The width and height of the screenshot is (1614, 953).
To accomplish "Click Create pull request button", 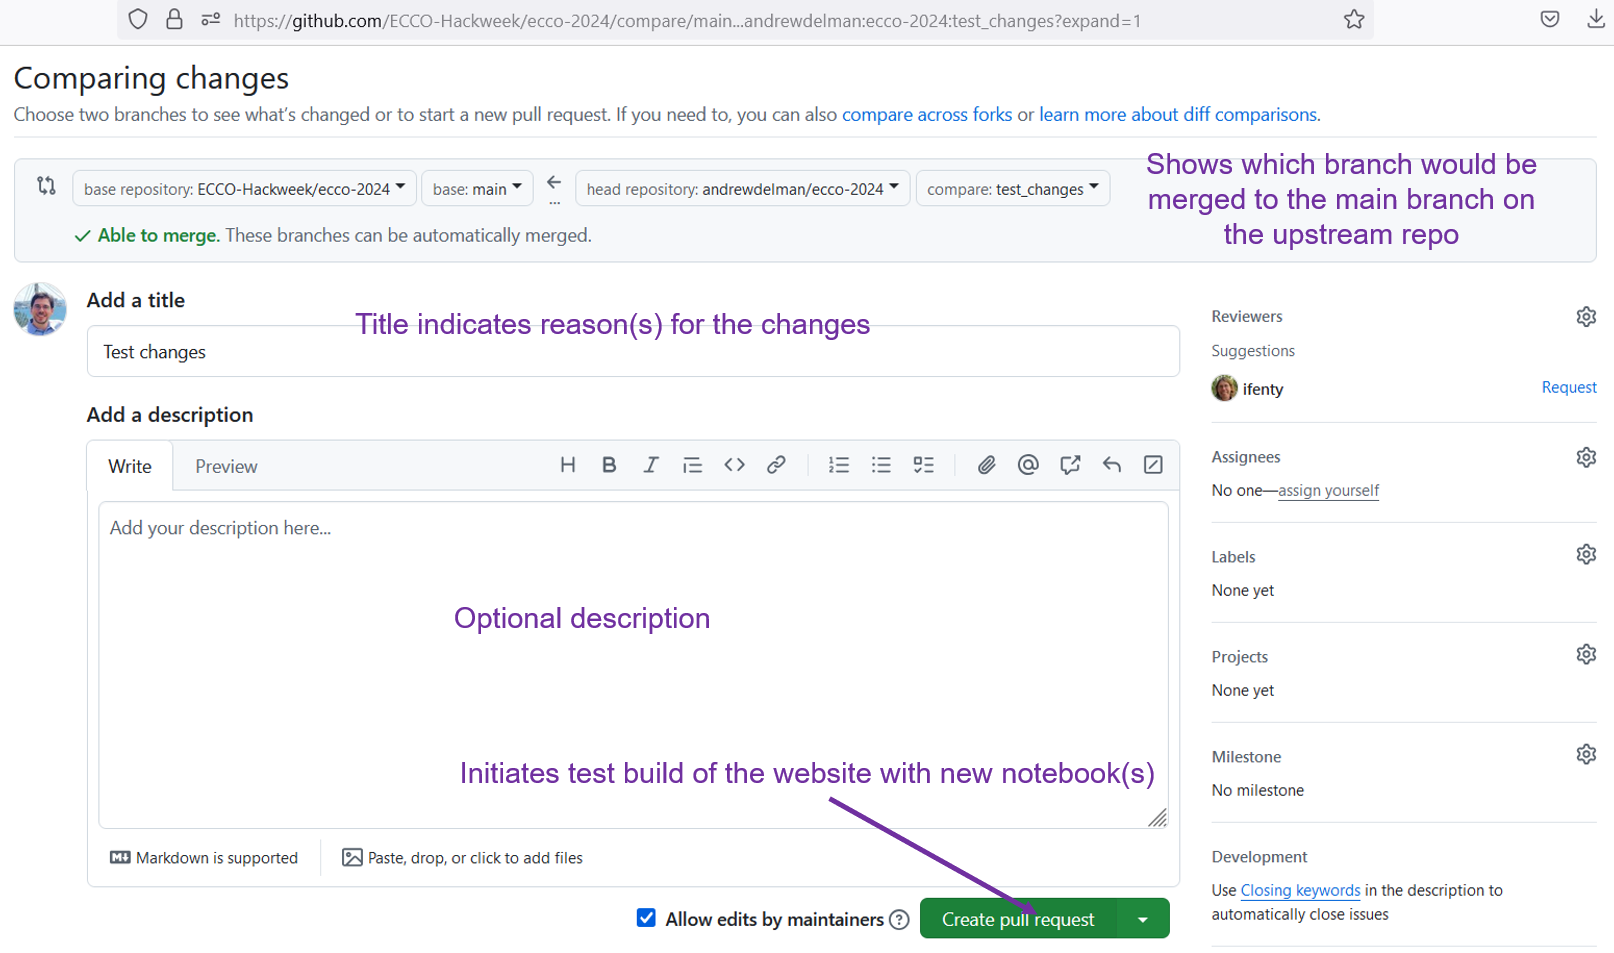I will coord(1018,919).
